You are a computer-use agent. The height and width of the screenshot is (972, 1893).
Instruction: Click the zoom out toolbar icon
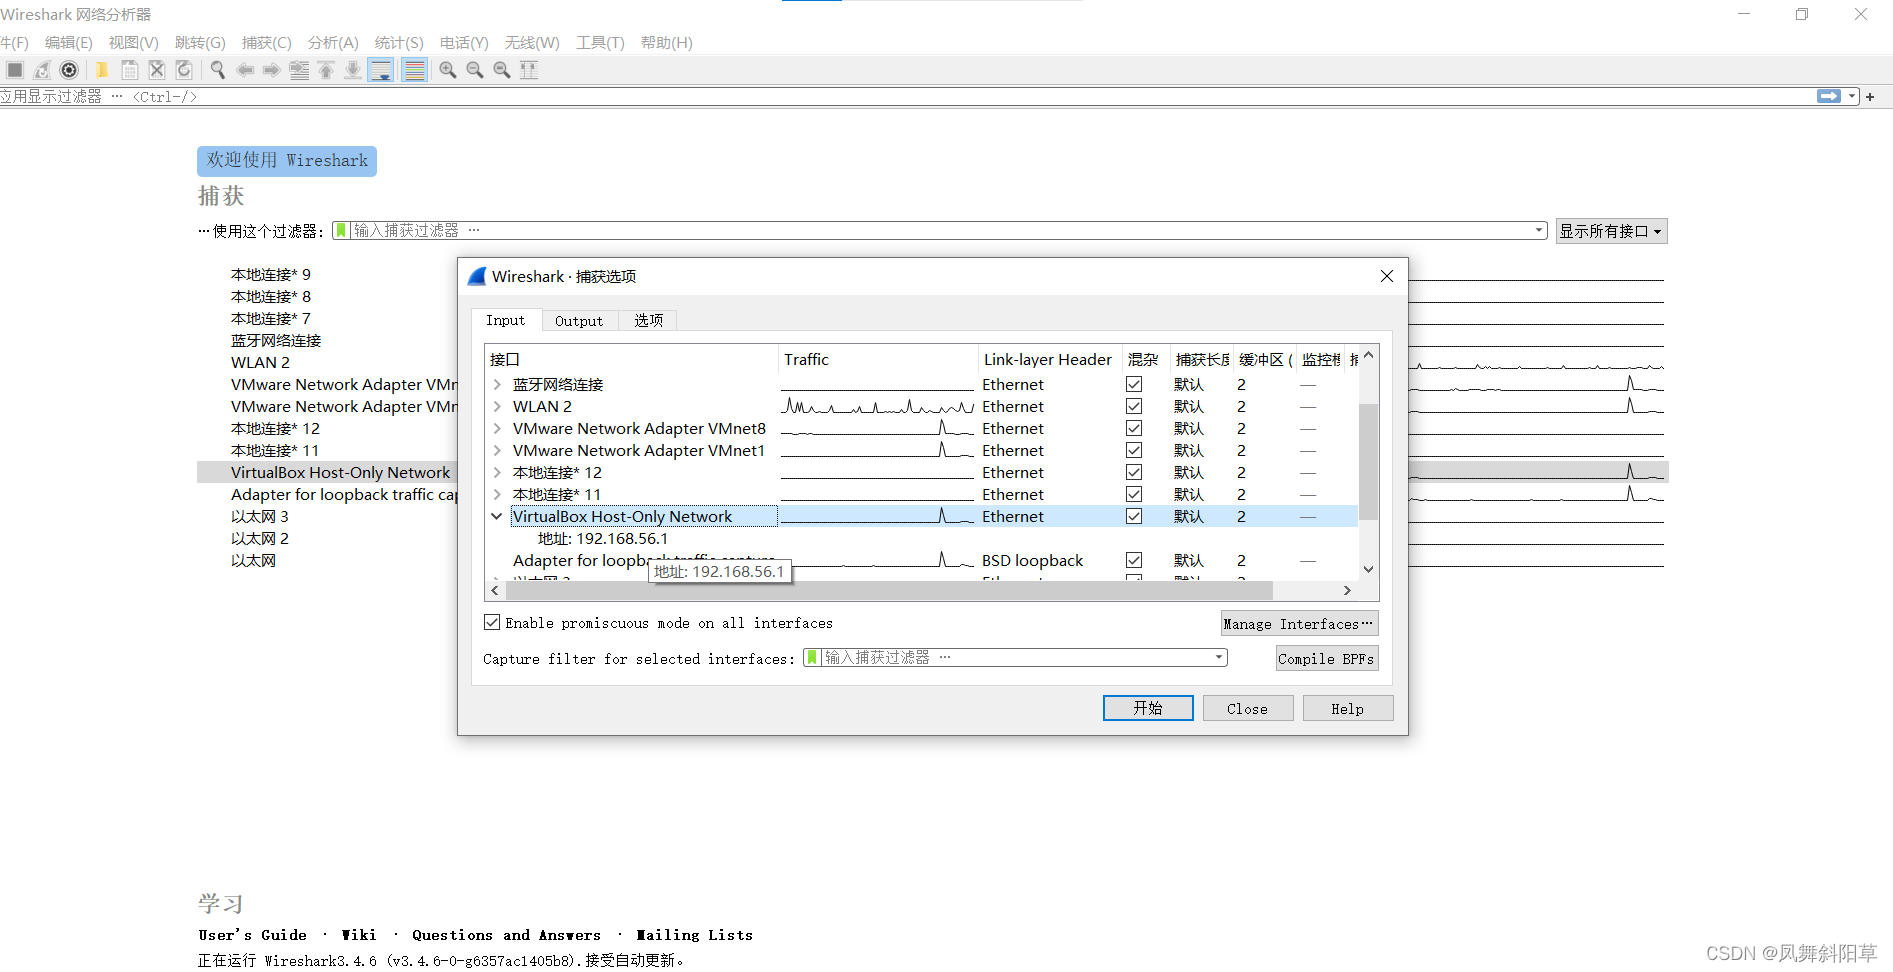[x=475, y=70]
